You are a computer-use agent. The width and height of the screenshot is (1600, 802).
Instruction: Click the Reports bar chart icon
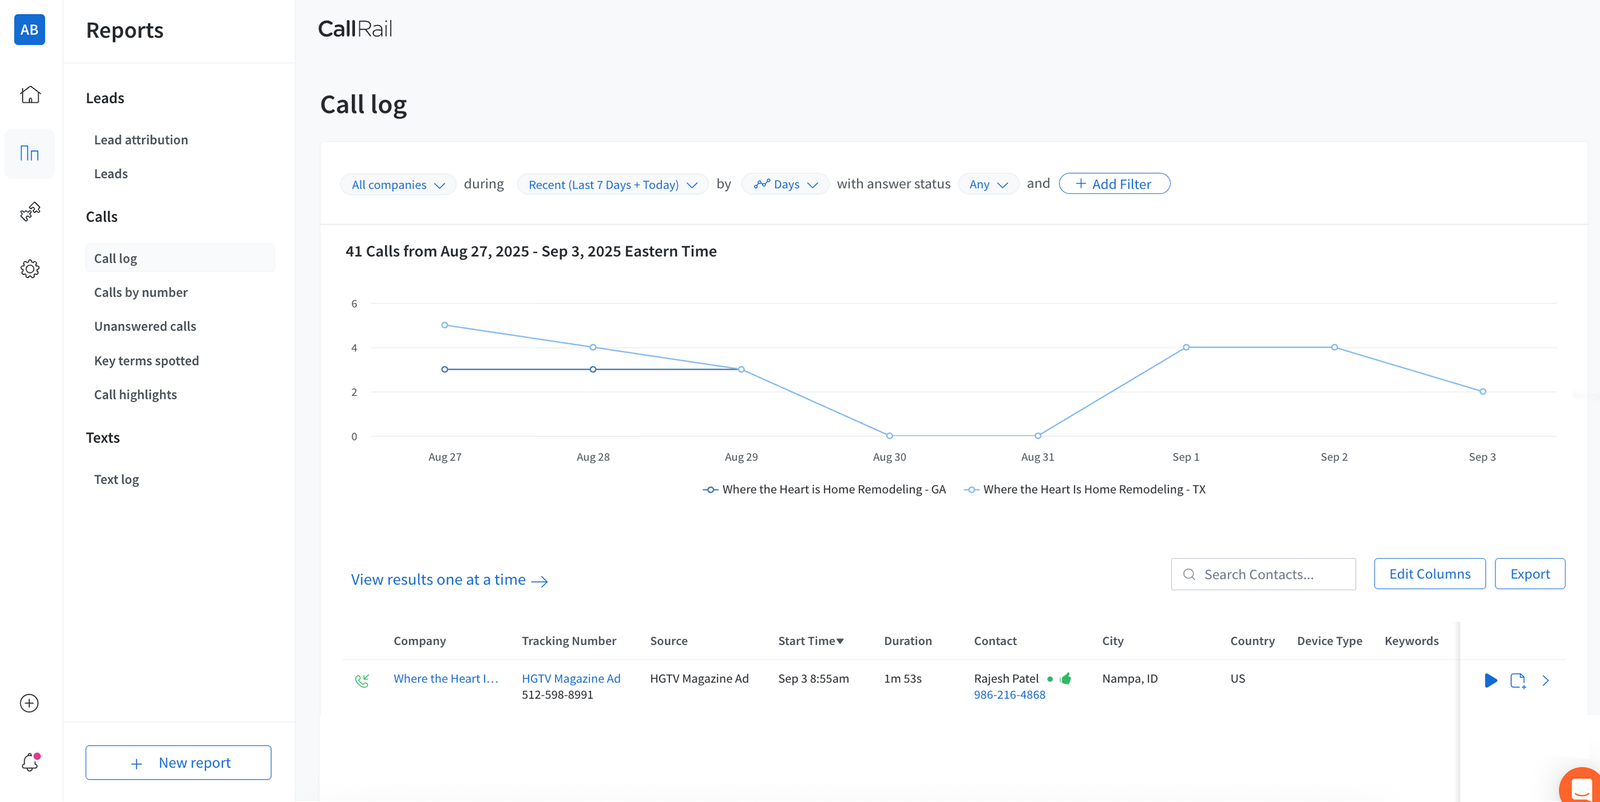click(30, 153)
